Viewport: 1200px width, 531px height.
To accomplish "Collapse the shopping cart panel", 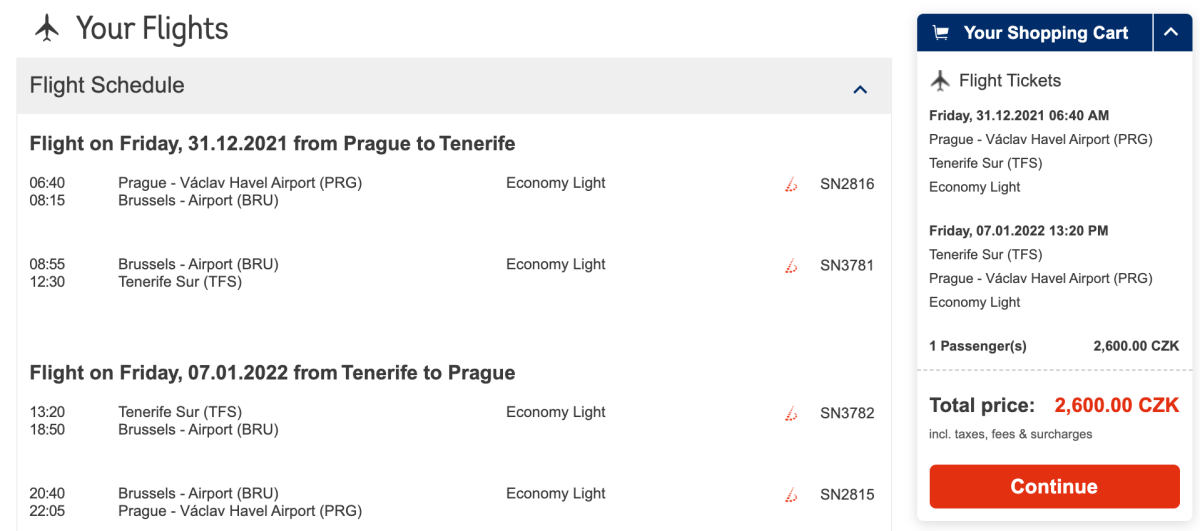I will point(1172,33).
